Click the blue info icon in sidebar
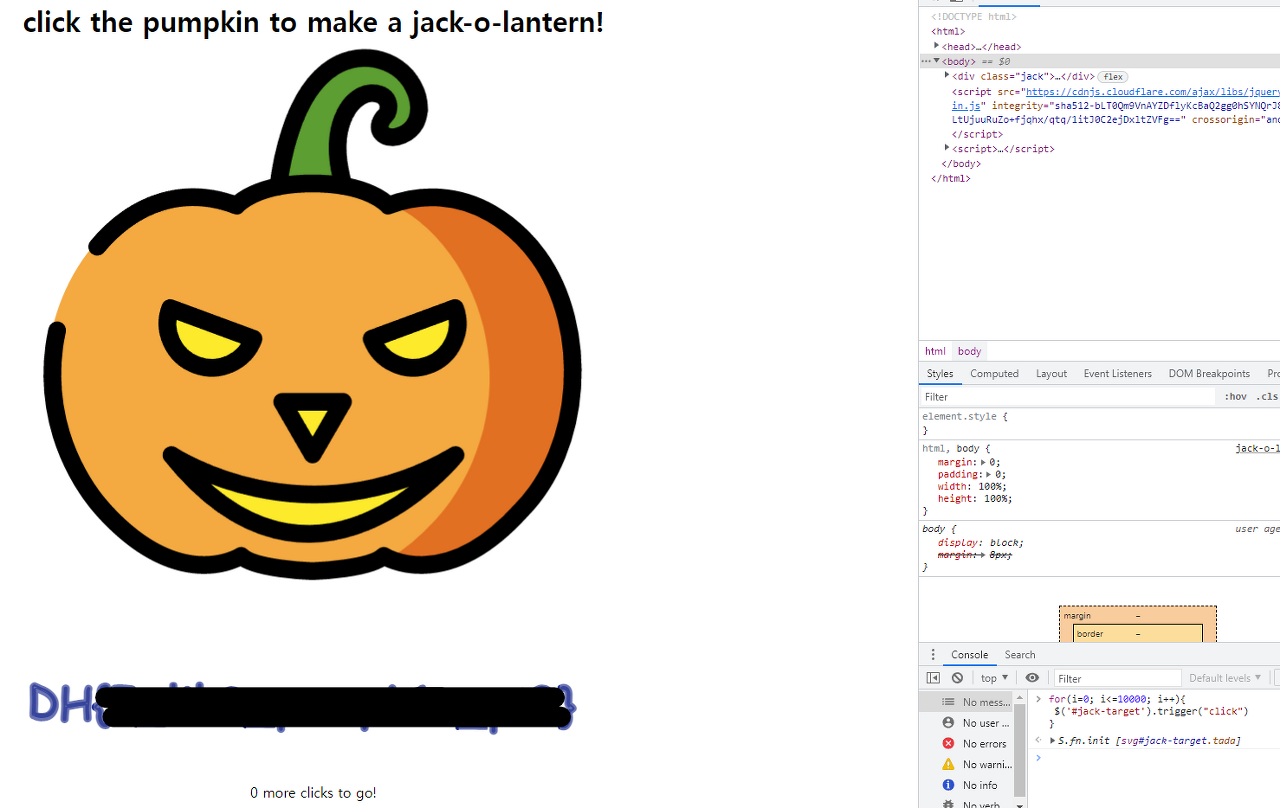The width and height of the screenshot is (1280, 808). coord(948,785)
